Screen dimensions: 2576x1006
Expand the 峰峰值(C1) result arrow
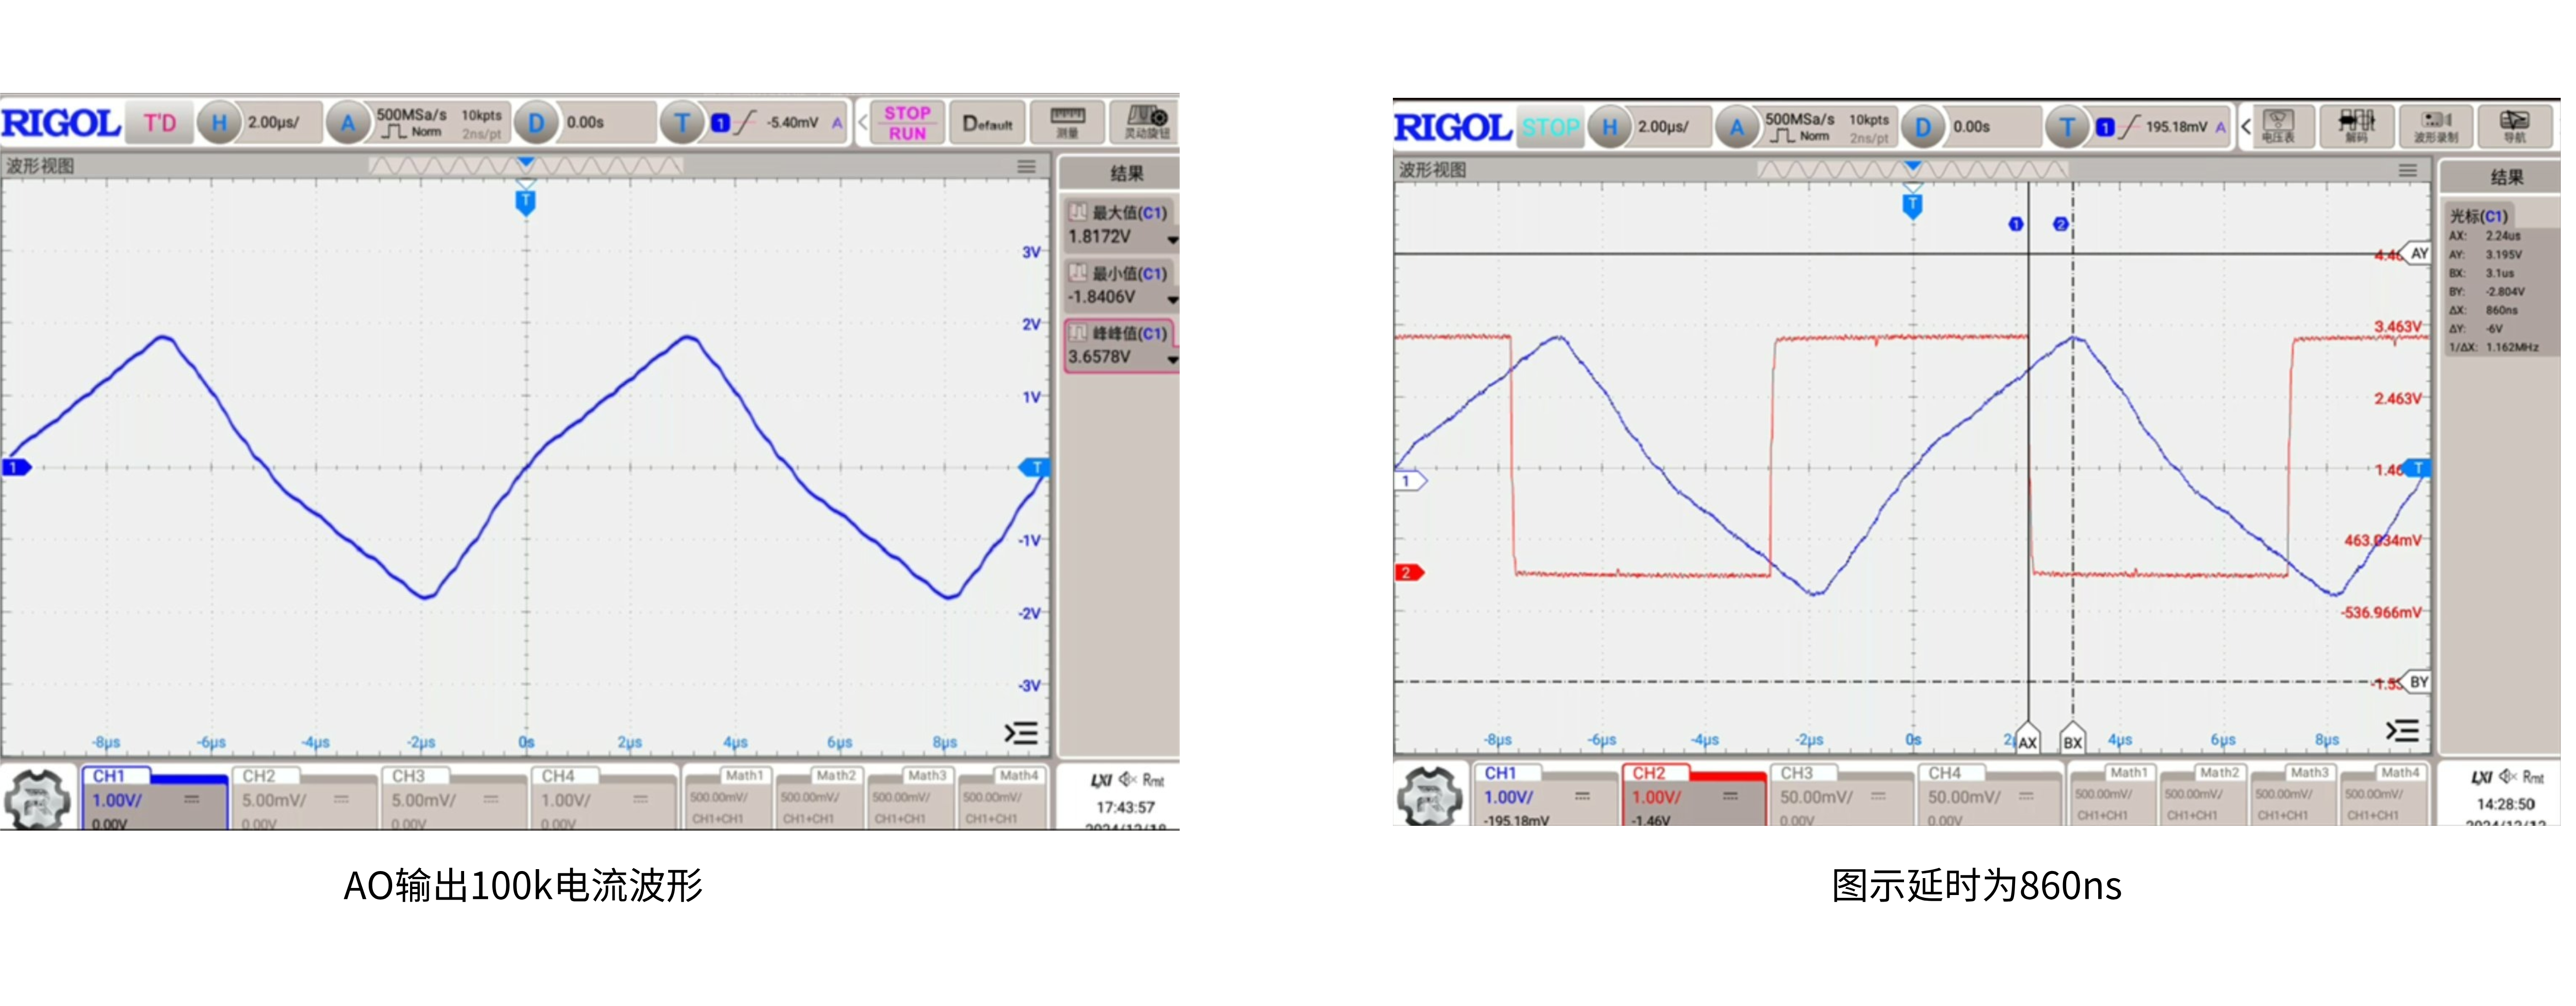(x=1172, y=360)
